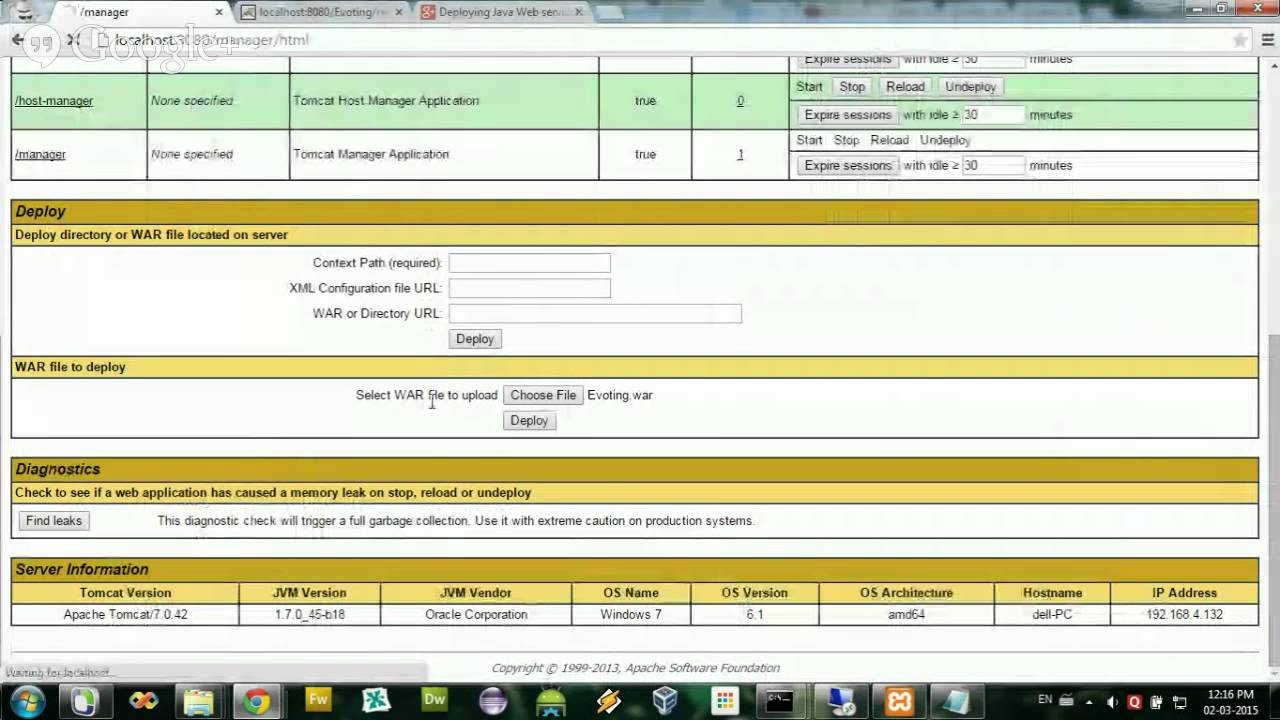Image resolution: width=1280 pixels, height=720 pixels.
Task: Edit idle minutes field for host-manager
Action: [x=993, y=115]
